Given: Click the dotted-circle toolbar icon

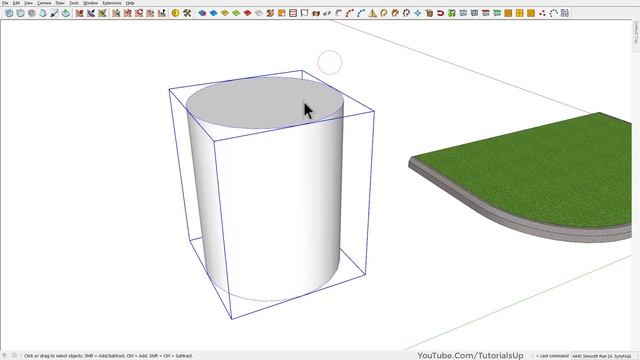Looking at the screenshot, I should tap(553, 13).
